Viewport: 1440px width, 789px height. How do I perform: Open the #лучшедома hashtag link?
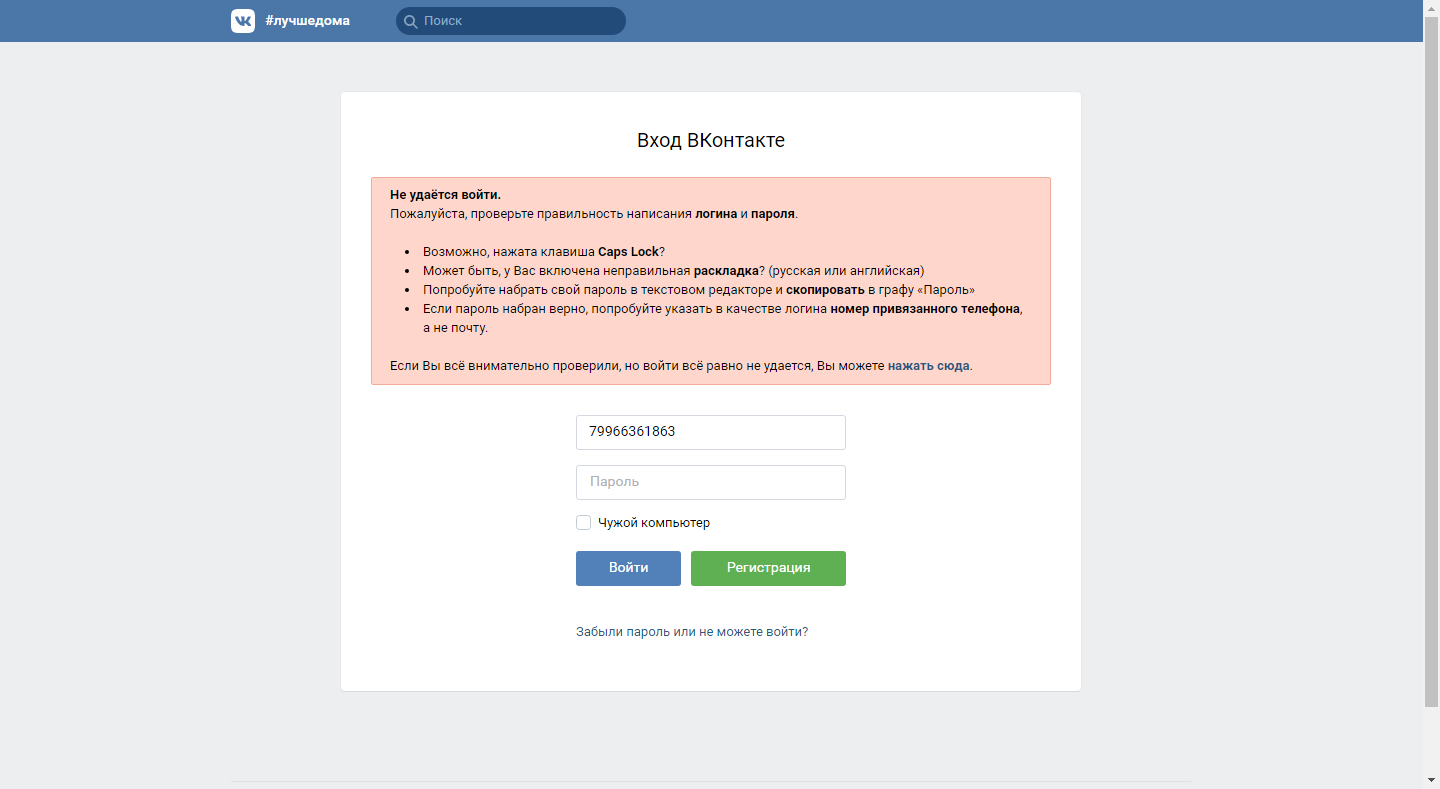308,21
